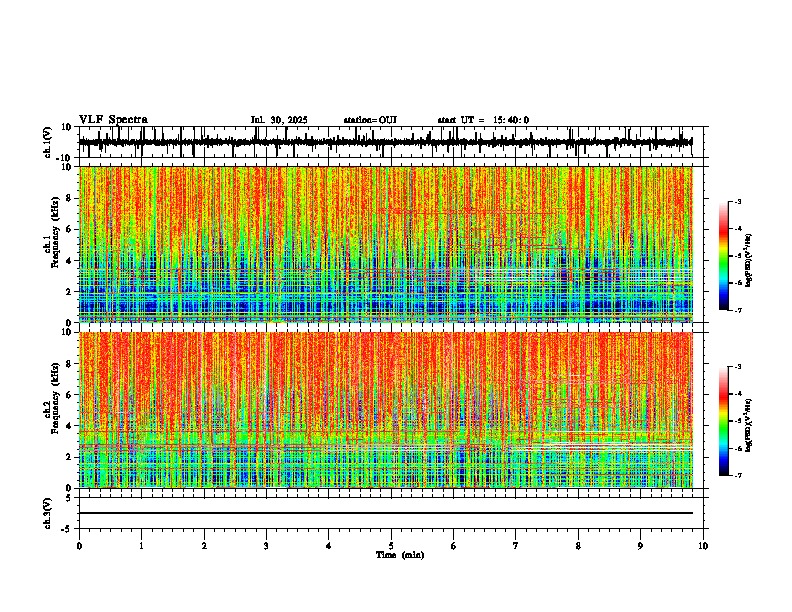Click the ch.2 spectrogram color scale bar
The height and width of the screenshot is (612, 792).
click(x=724, y=421)
